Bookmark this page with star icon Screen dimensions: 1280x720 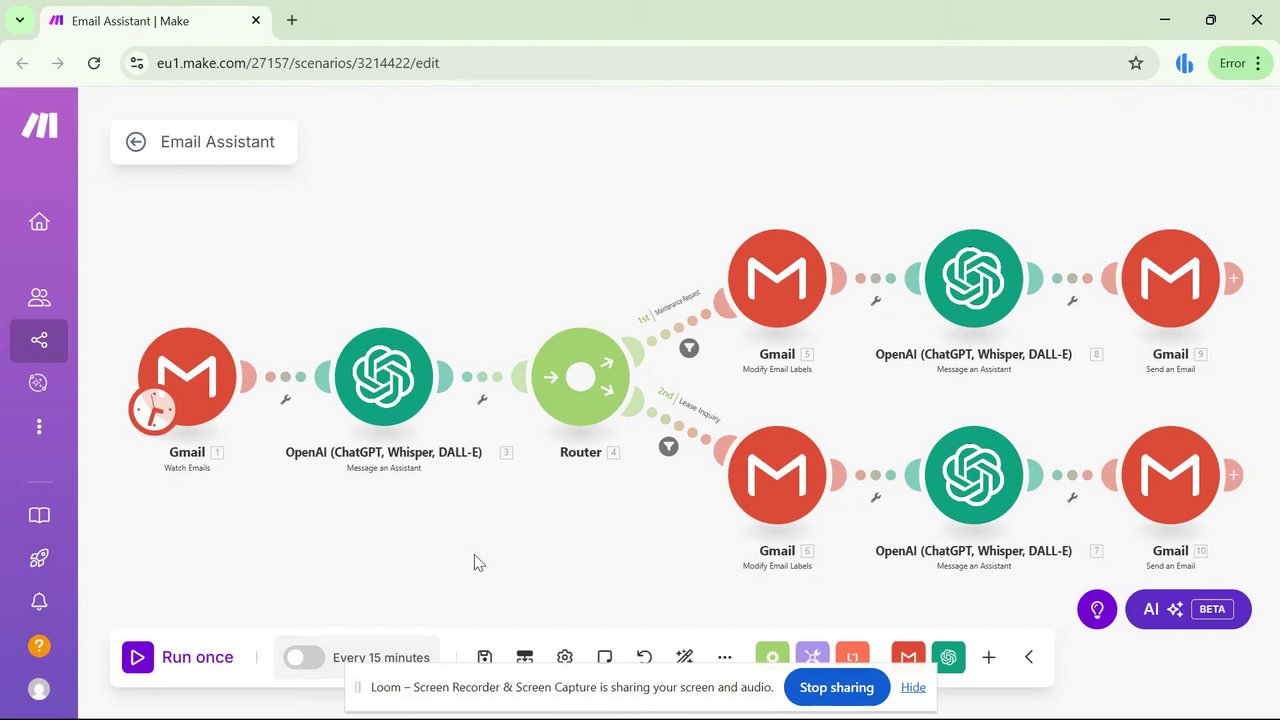1136,63
